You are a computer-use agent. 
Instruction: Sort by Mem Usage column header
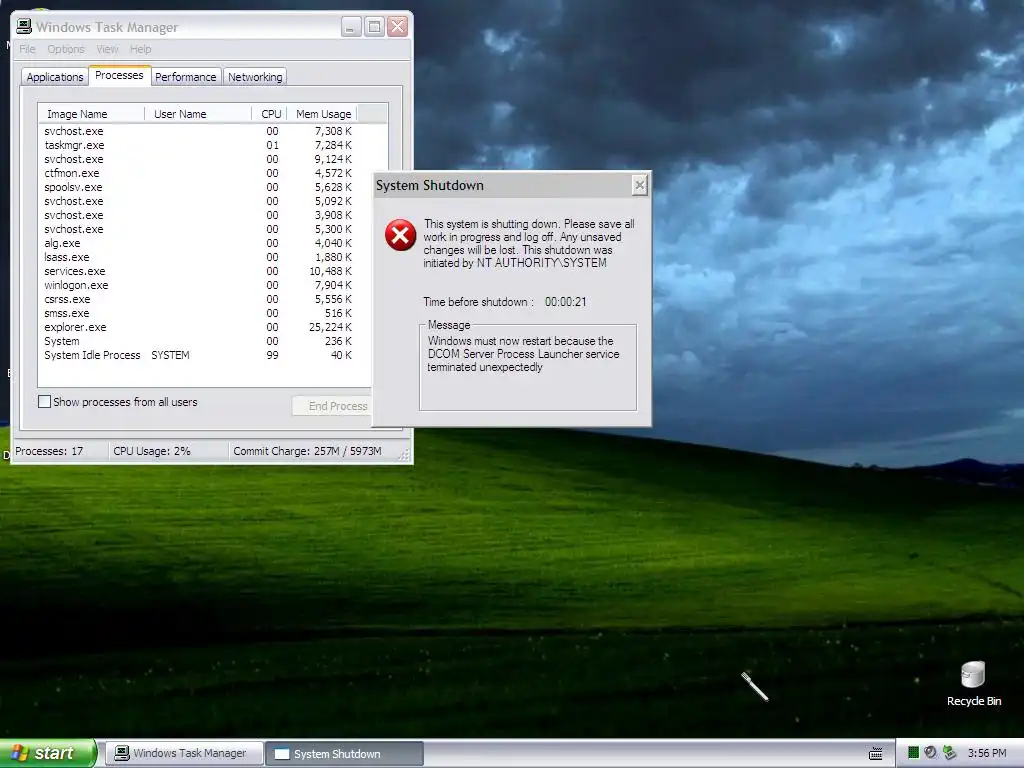coord(322,114)
